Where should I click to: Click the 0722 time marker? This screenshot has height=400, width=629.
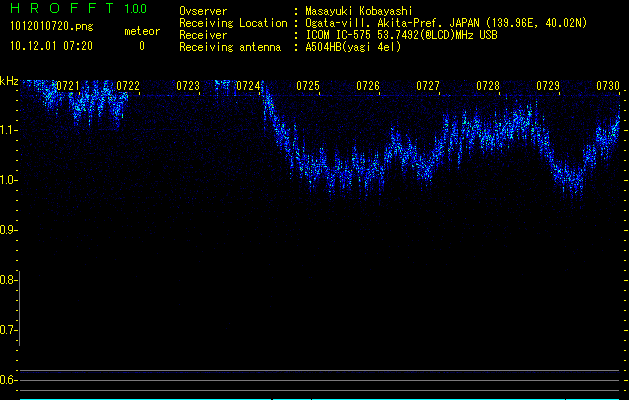pyautogui.click(x=128, y=86)
